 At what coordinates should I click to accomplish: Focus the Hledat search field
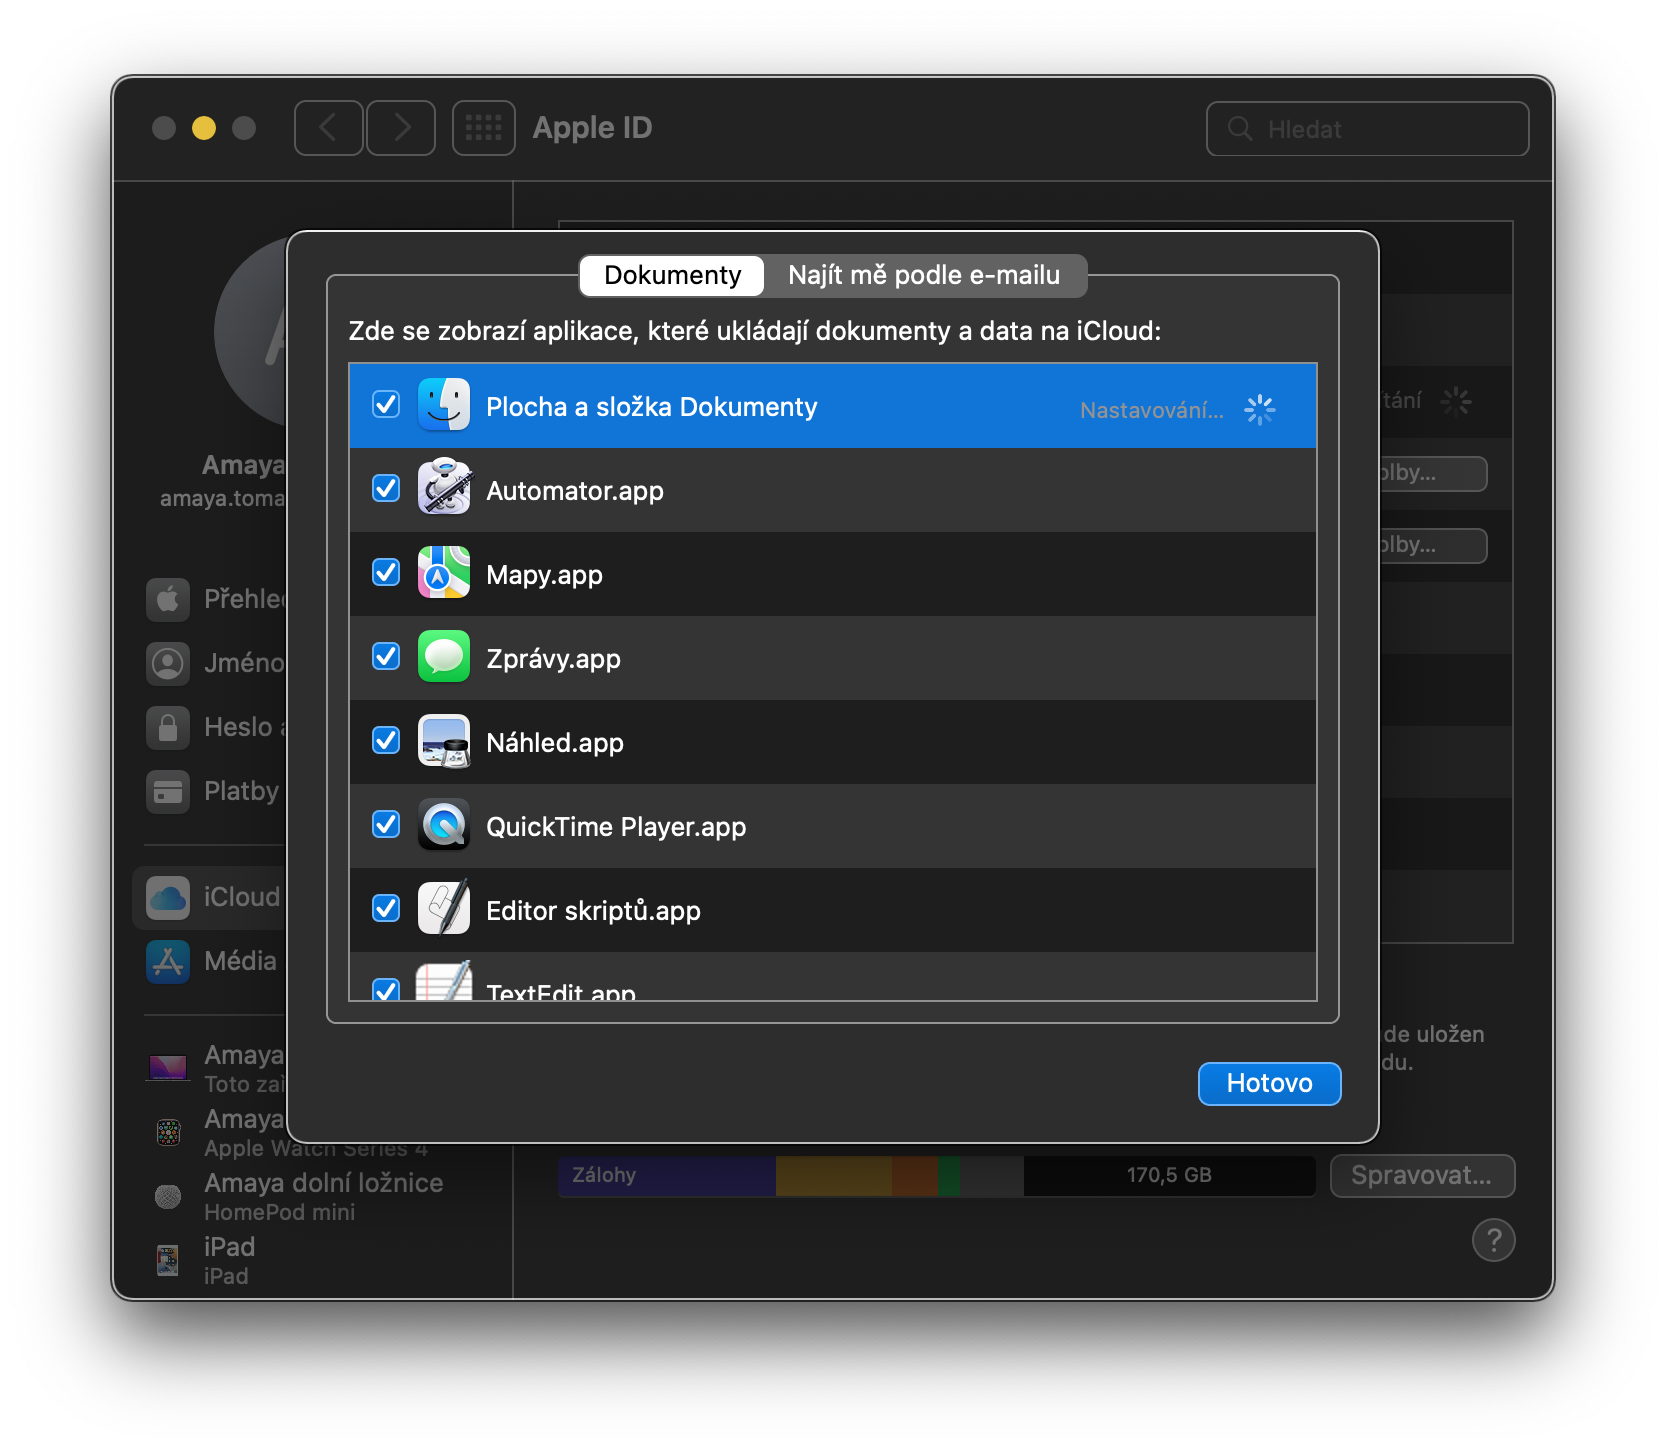(1367, 128)
